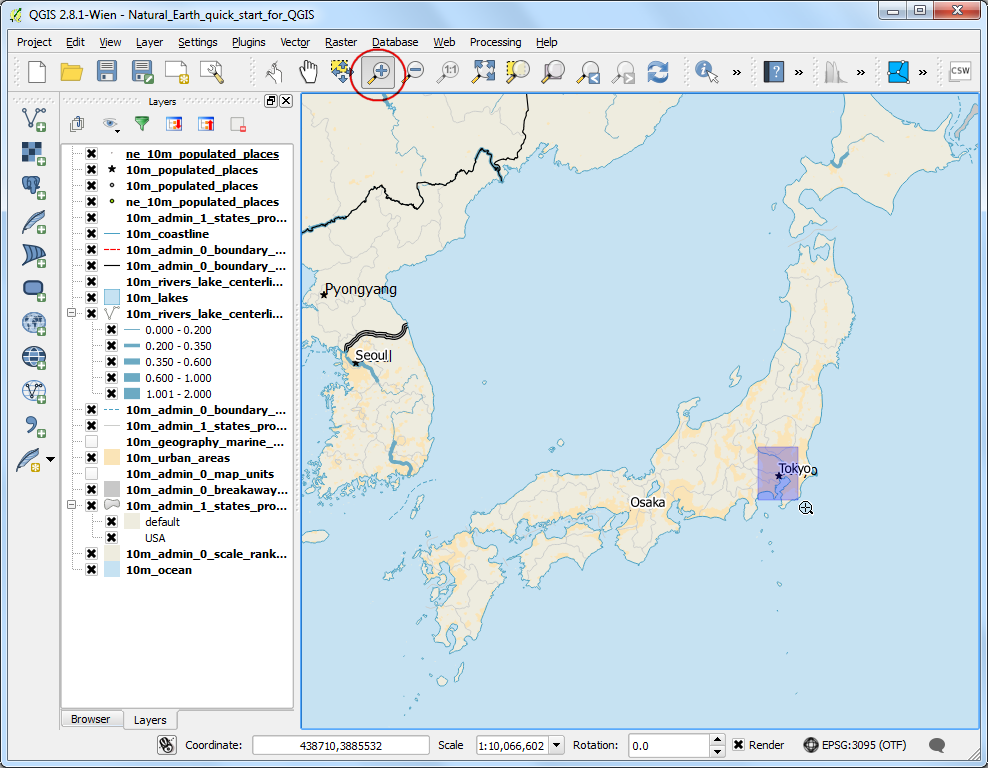Open the Processing menu
988x768 pixels.
coord(495,42)
